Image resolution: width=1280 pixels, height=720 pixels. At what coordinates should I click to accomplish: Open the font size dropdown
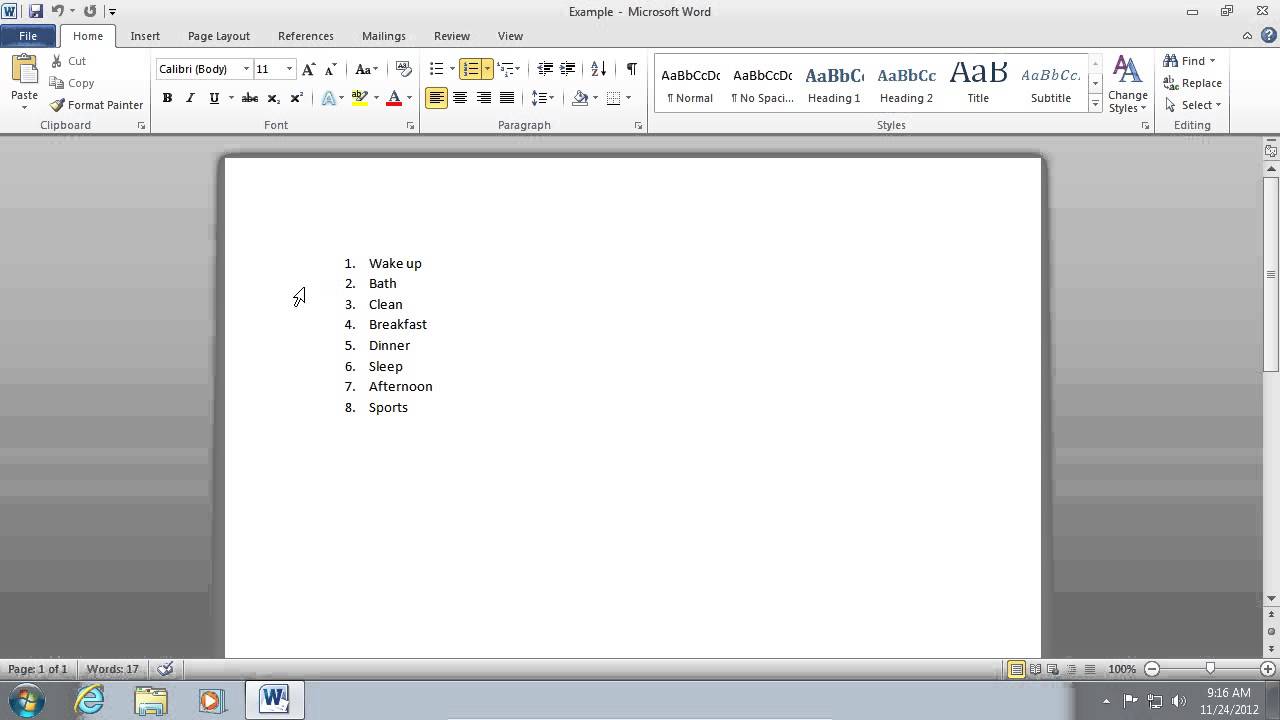[x=290, y=69]
